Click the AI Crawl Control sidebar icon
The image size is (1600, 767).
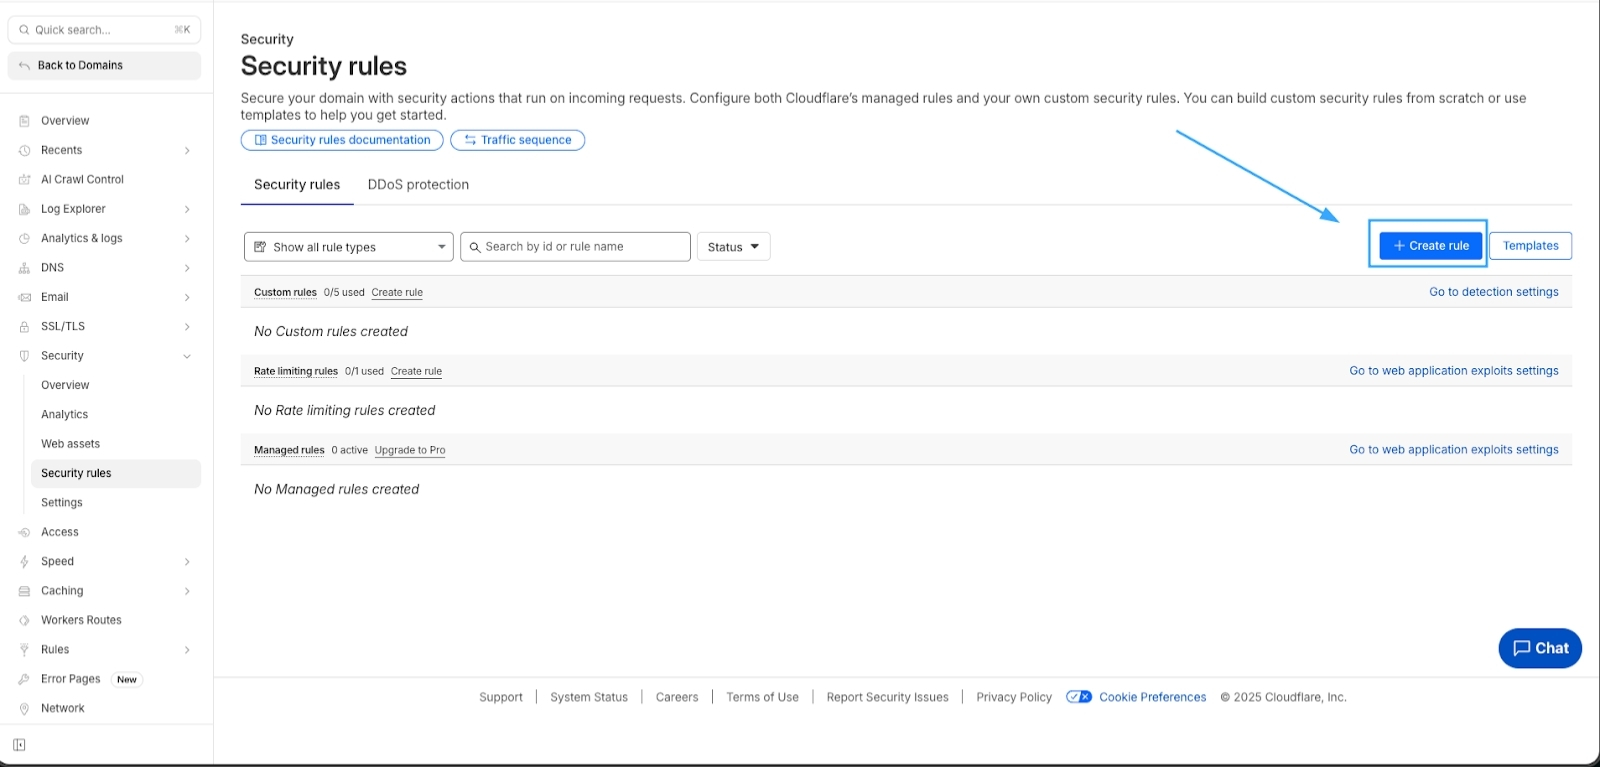pos(24,180)
